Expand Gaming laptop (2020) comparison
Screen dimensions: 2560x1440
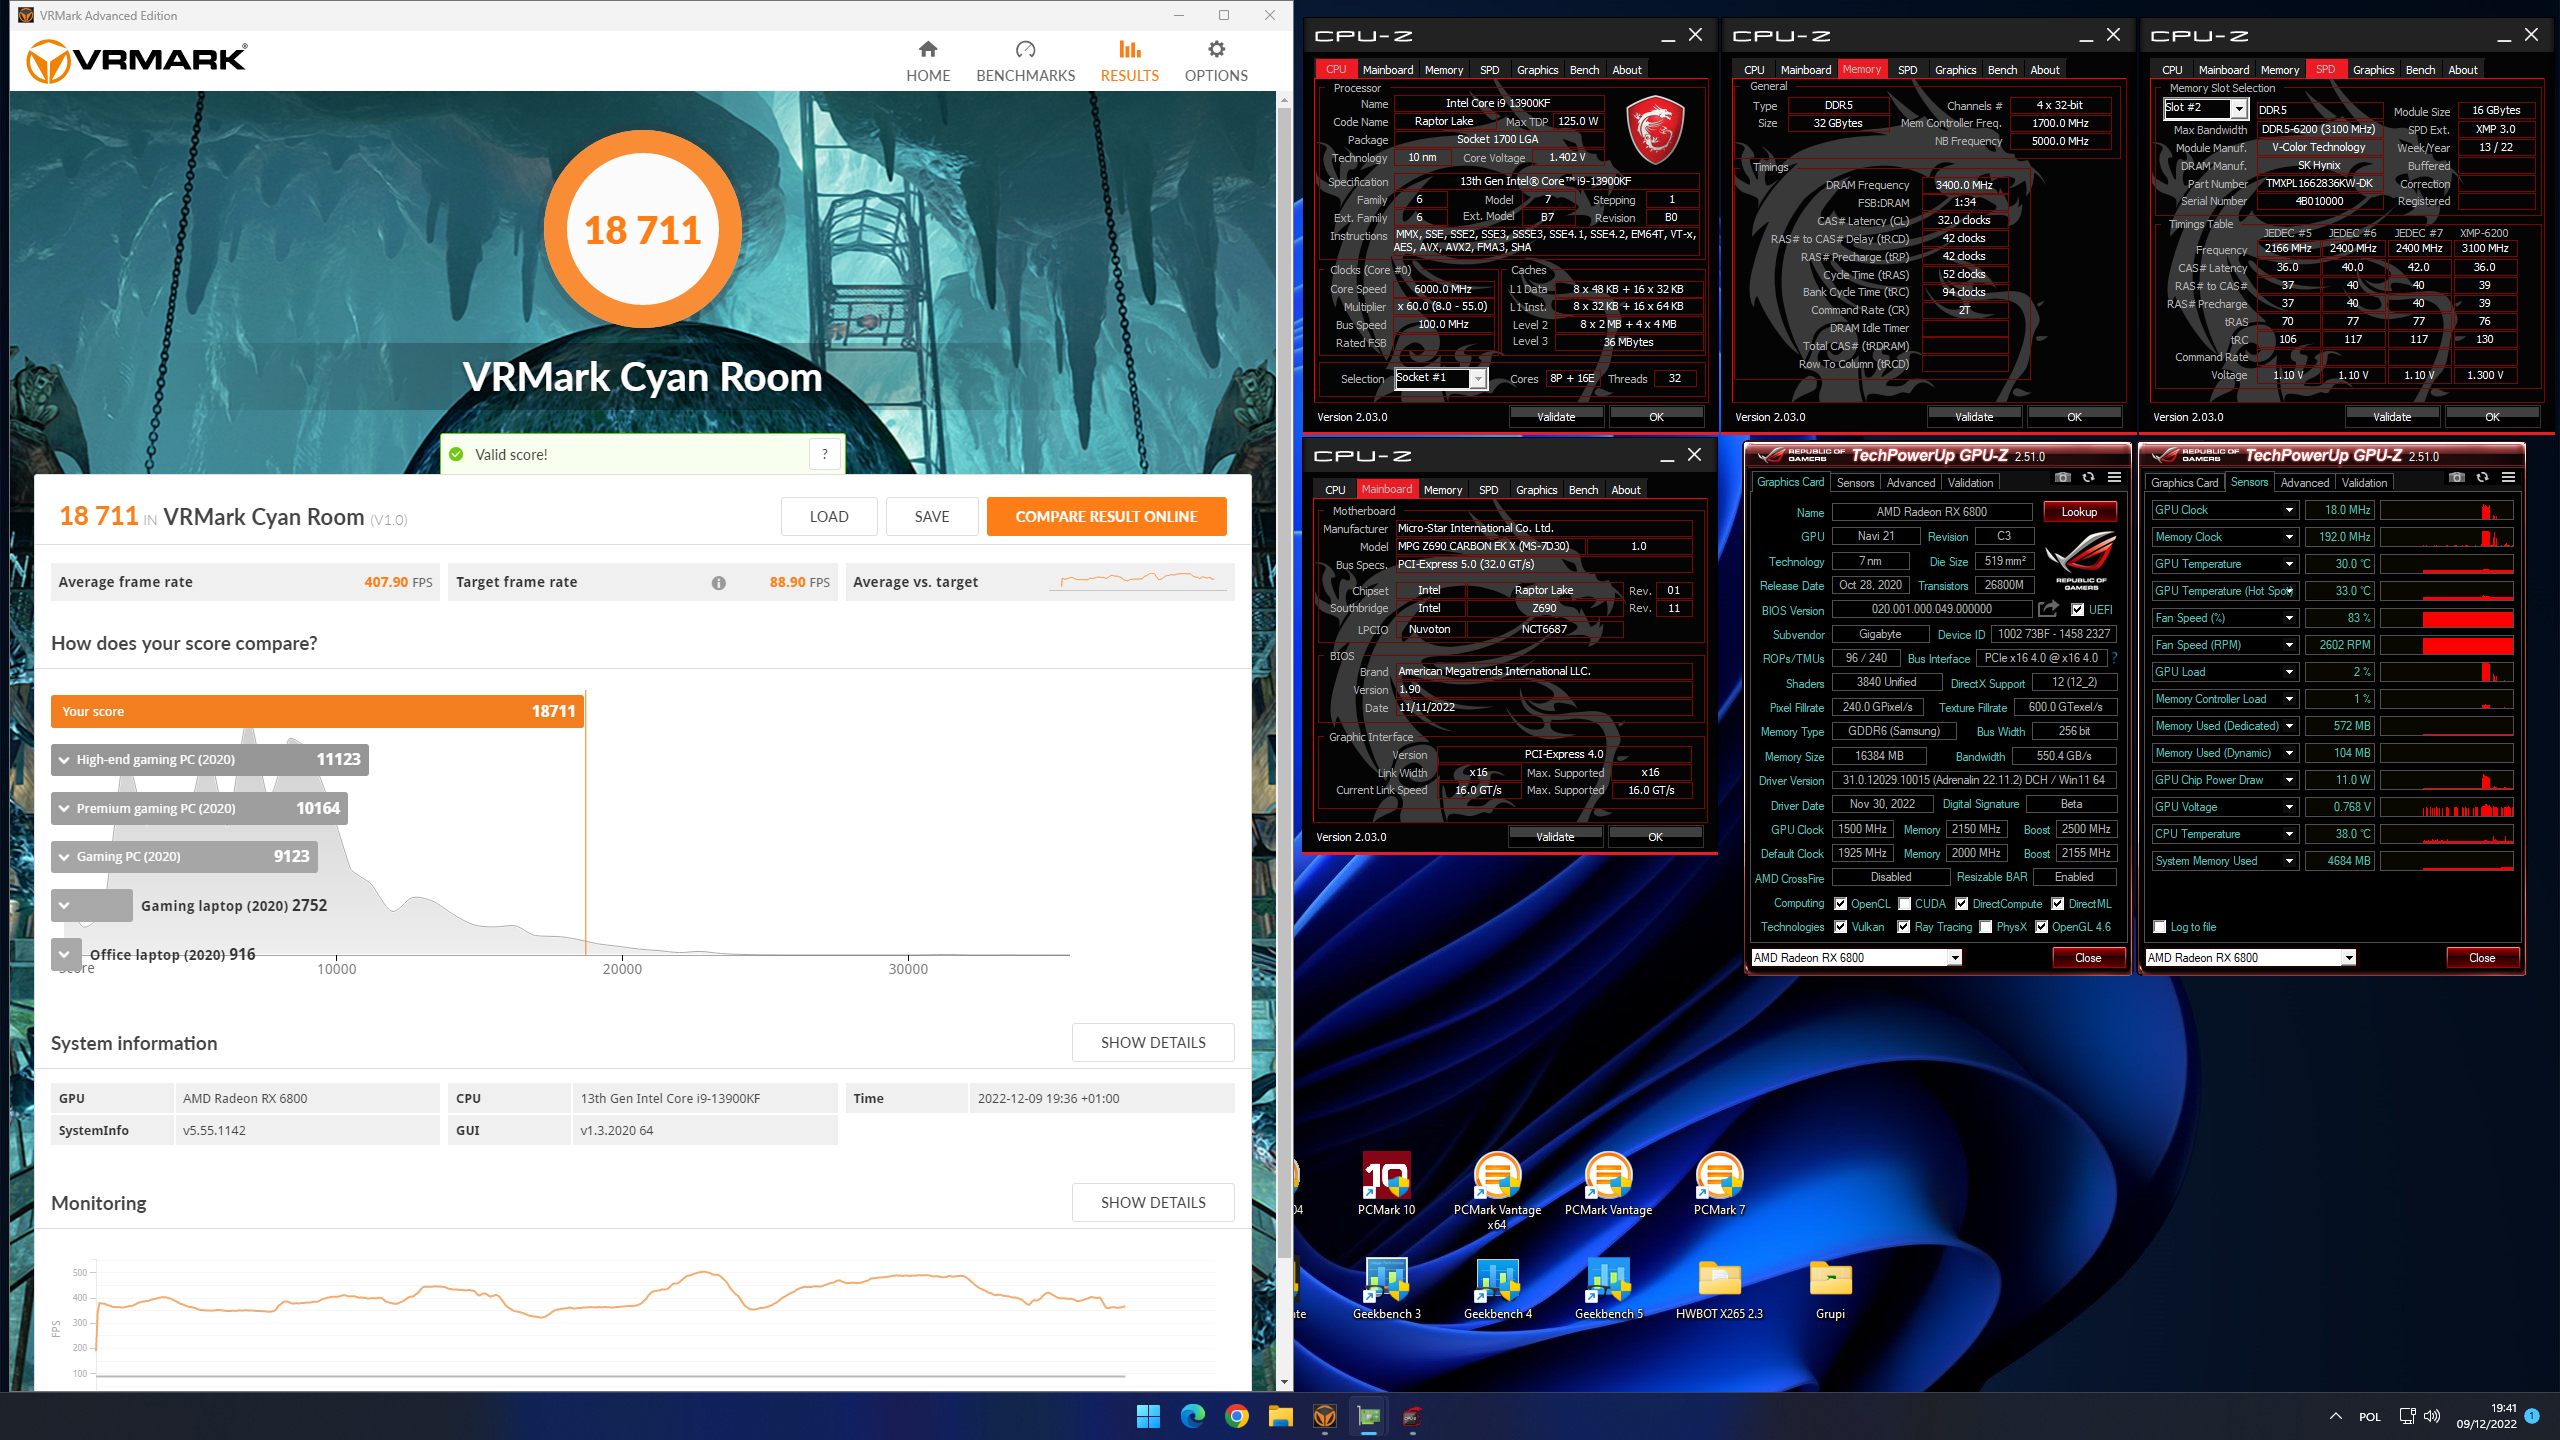(64, 905)
